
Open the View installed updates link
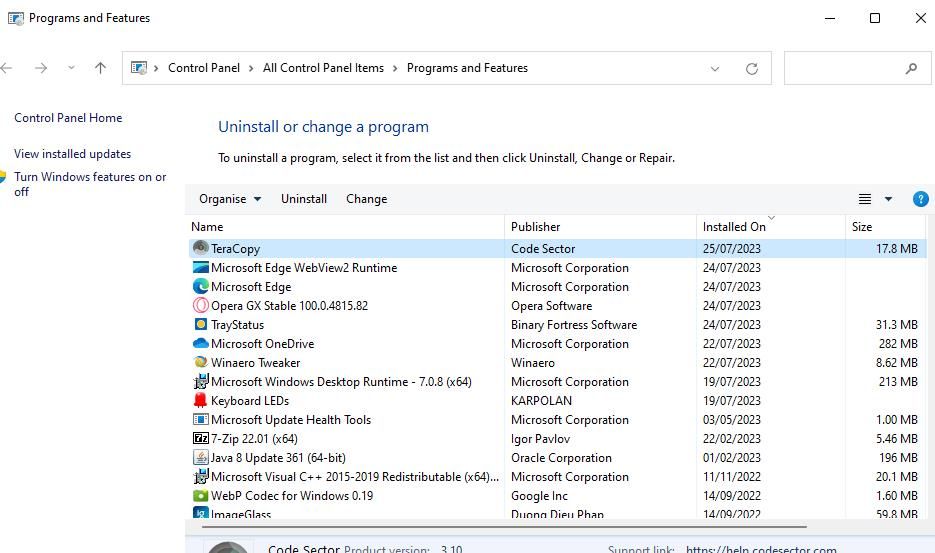pos(73,154)
